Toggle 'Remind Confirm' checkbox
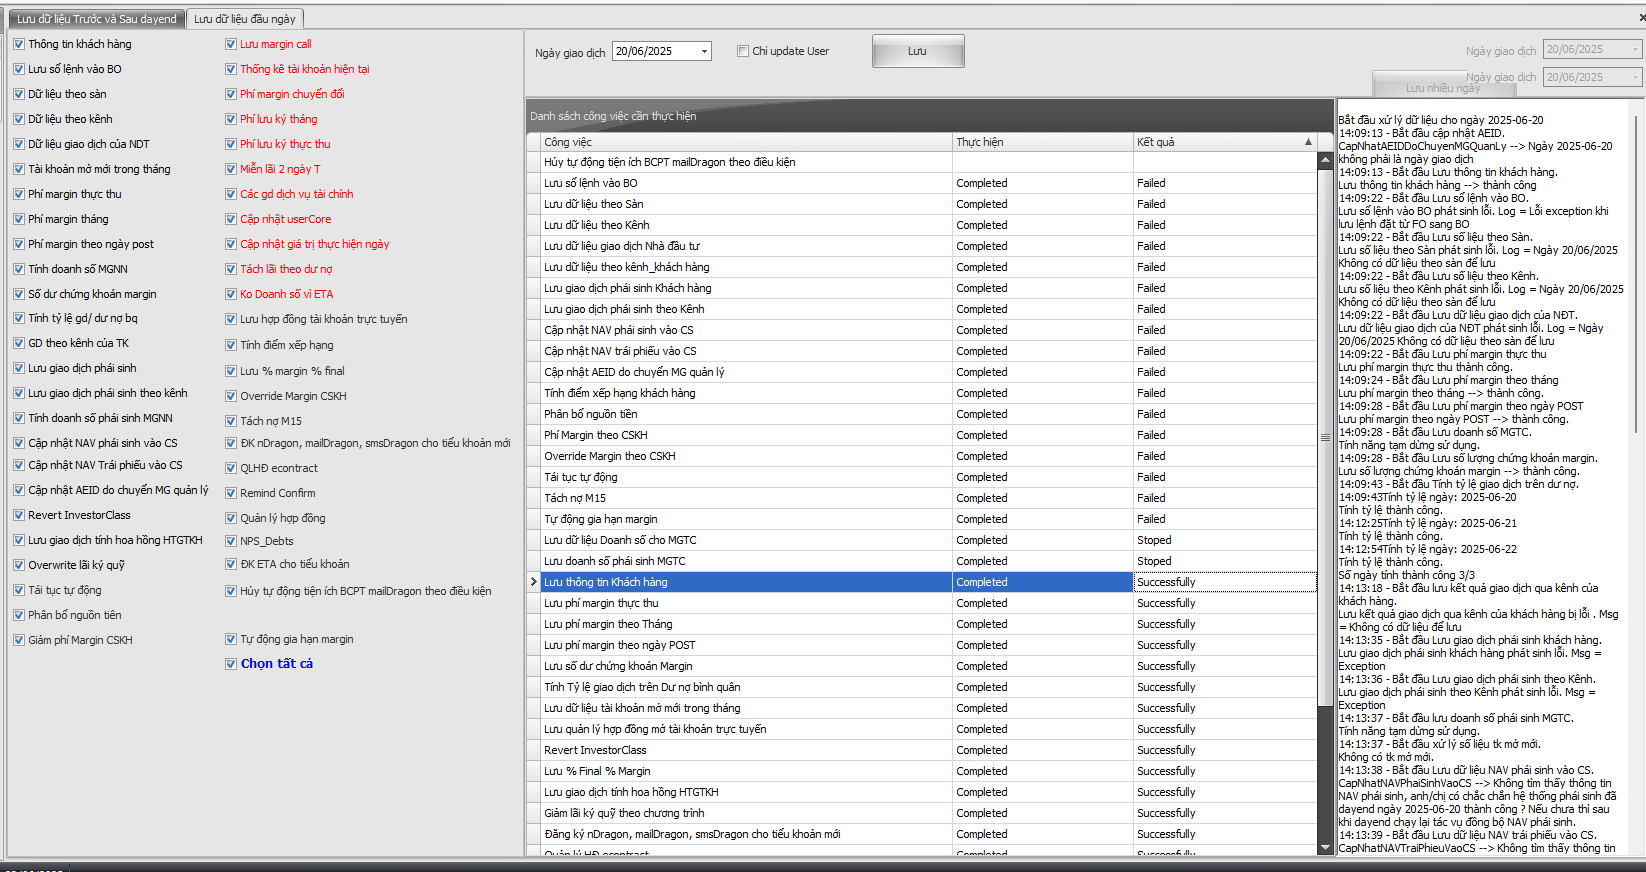Image resolution: width=1646 pixels, height=872 pixels. pyautogui.click(x=231, y=493)
